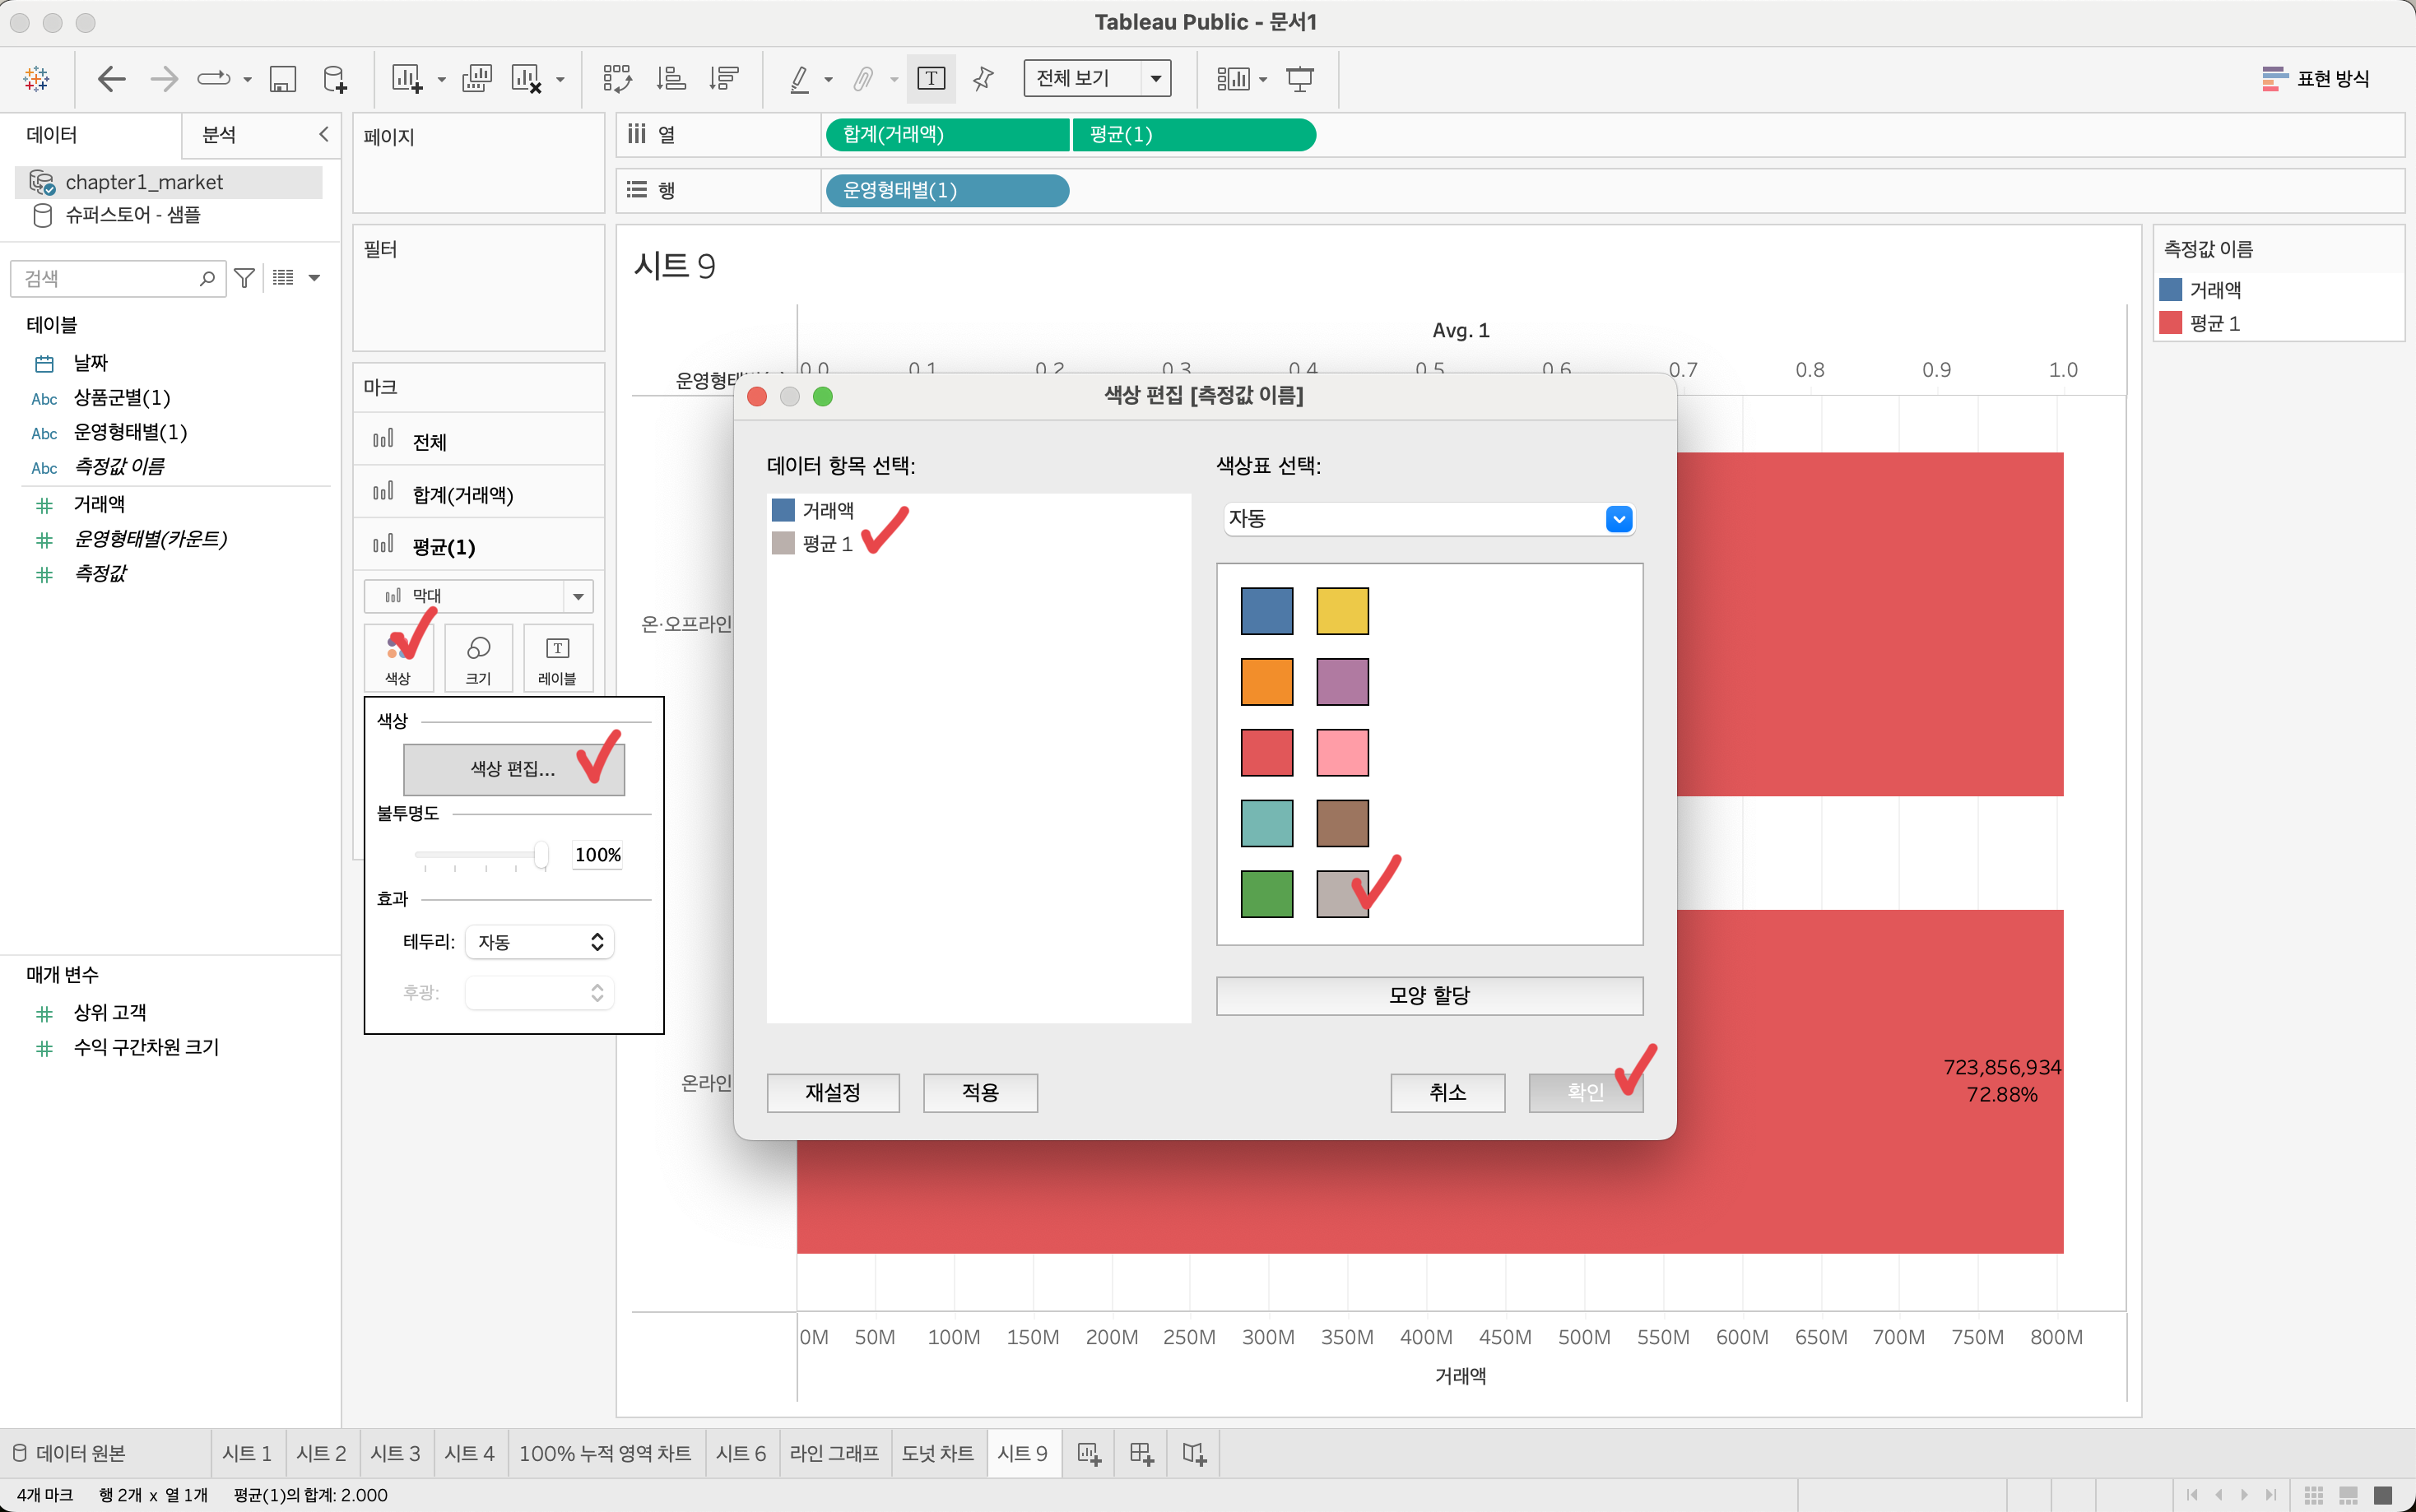Open the 전체 보기 fit dropdown

pyautogui.click(x=1155, y=78)
